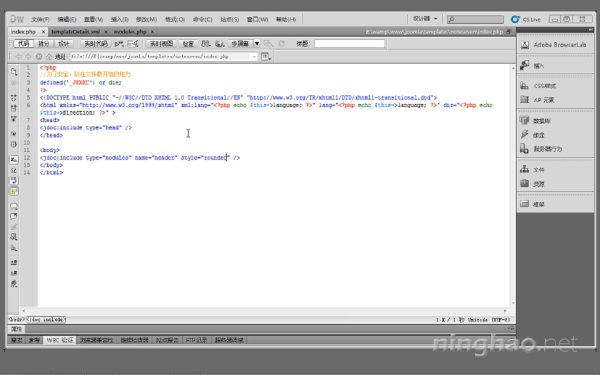
Task: Click the Move or Convert CSS icon
Action: click(14, 248)
